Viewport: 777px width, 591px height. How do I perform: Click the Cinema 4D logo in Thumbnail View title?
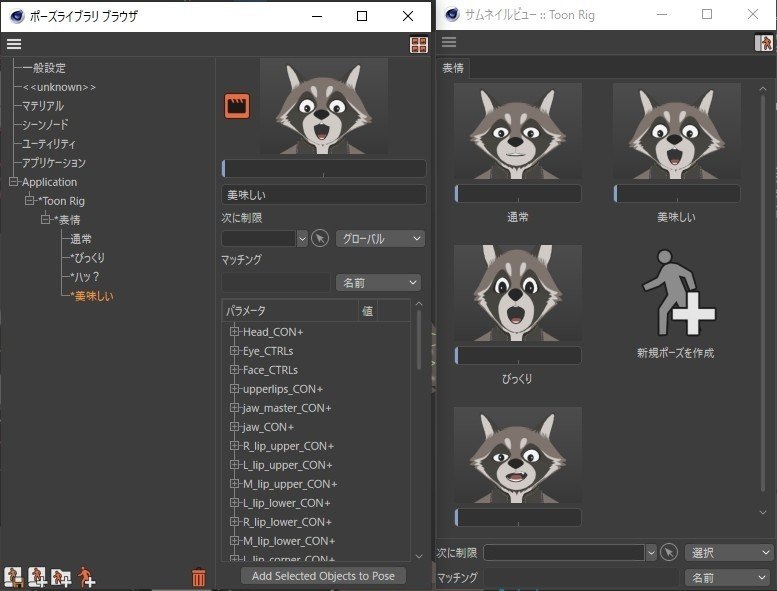tap(452, 14)
